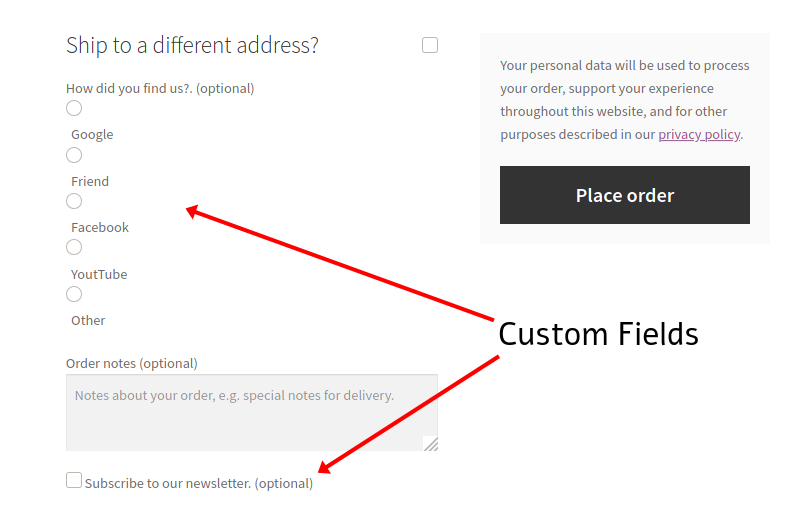
Task: Select the YouTube radio circle
Action: tap(74, 247)
